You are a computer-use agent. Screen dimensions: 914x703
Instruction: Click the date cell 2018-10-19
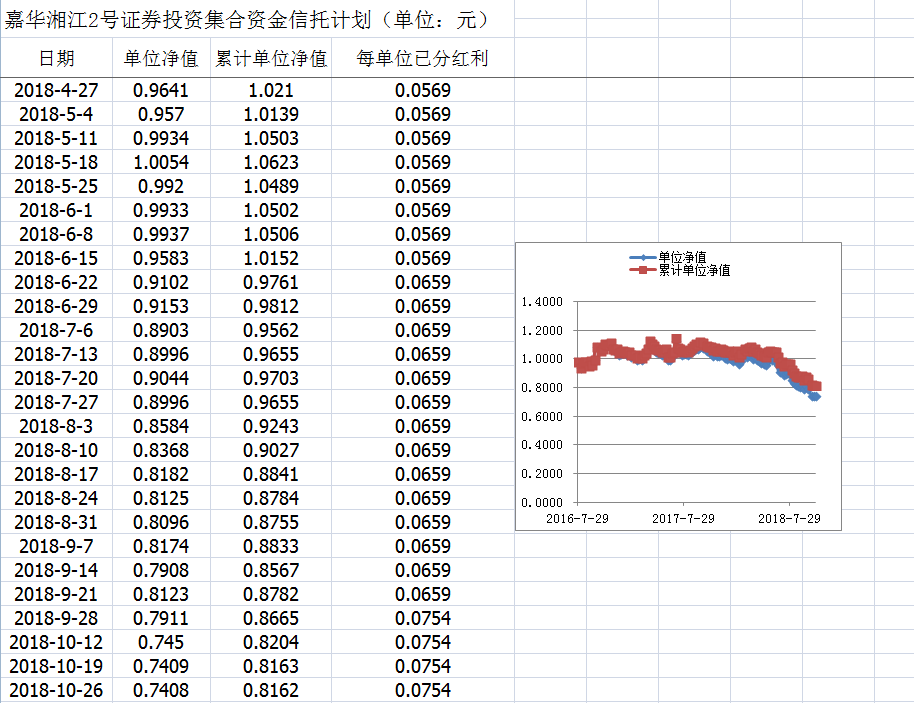coord(57,665)
